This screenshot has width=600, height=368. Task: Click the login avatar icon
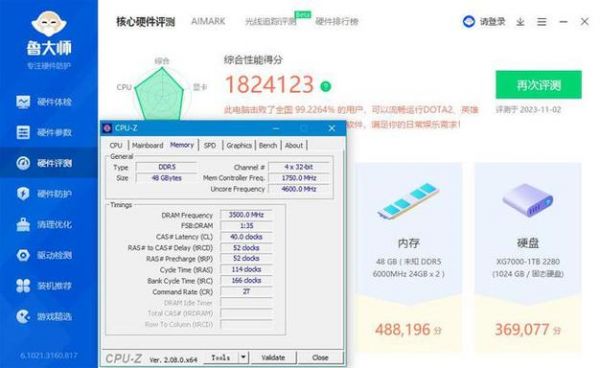469,22
